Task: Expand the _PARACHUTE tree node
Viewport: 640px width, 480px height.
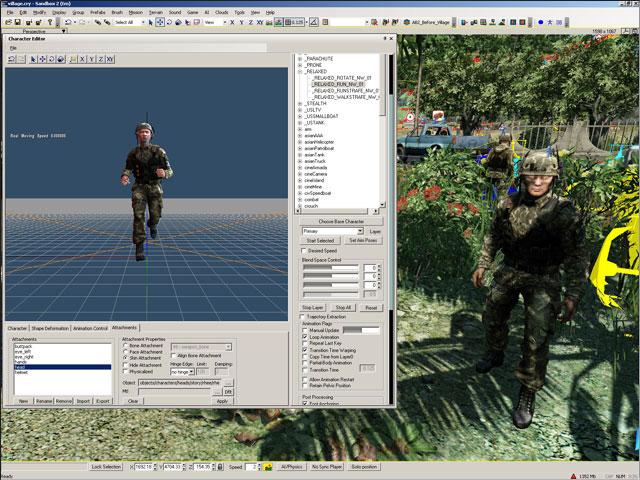Action: [x=300, y=58]
